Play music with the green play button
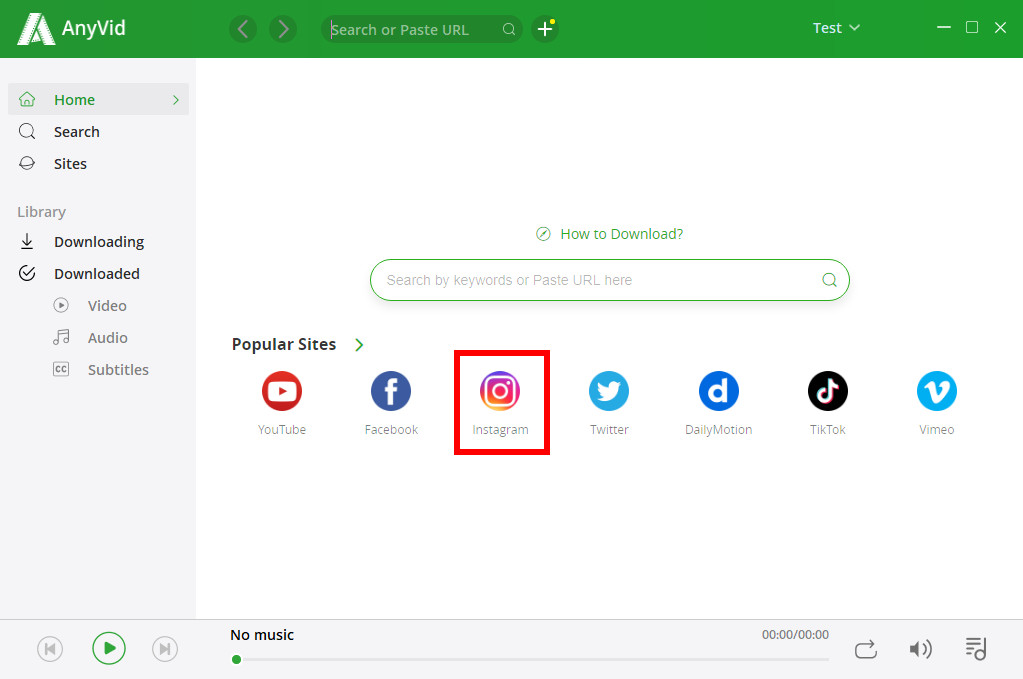Viewport: 1023px width, 679px height. coord(108,648)
